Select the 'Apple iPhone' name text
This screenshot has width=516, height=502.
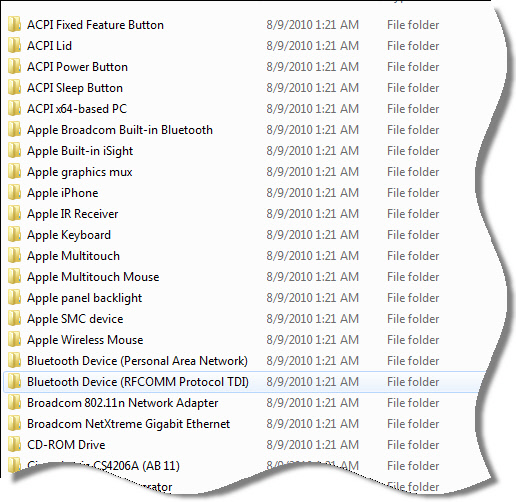coord(63,194)
